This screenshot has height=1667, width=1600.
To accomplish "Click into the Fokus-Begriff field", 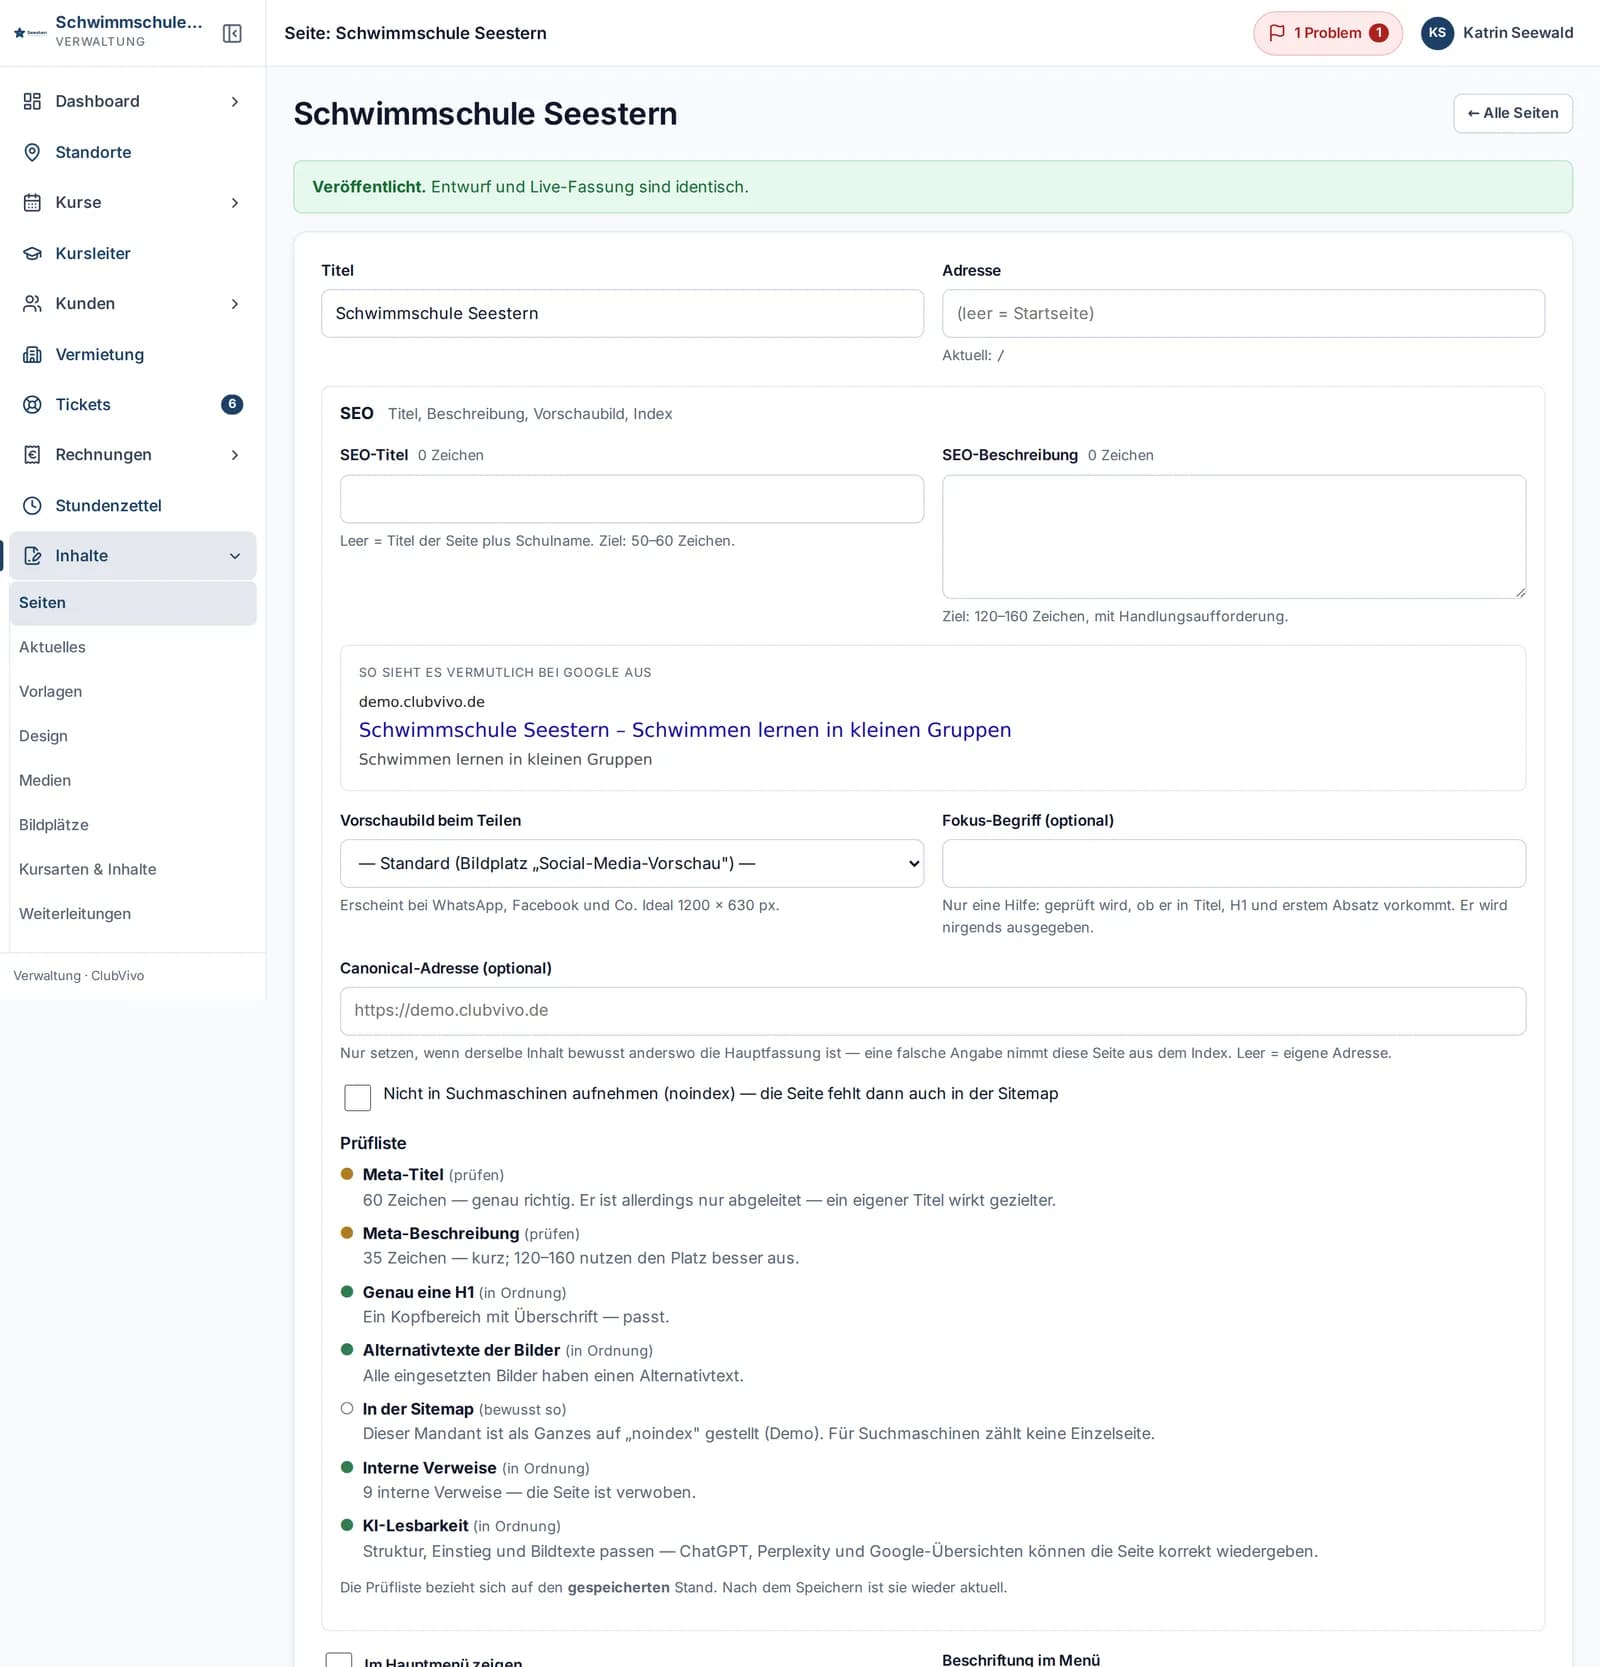I will pyautogui.click(x=1234, y=863).
